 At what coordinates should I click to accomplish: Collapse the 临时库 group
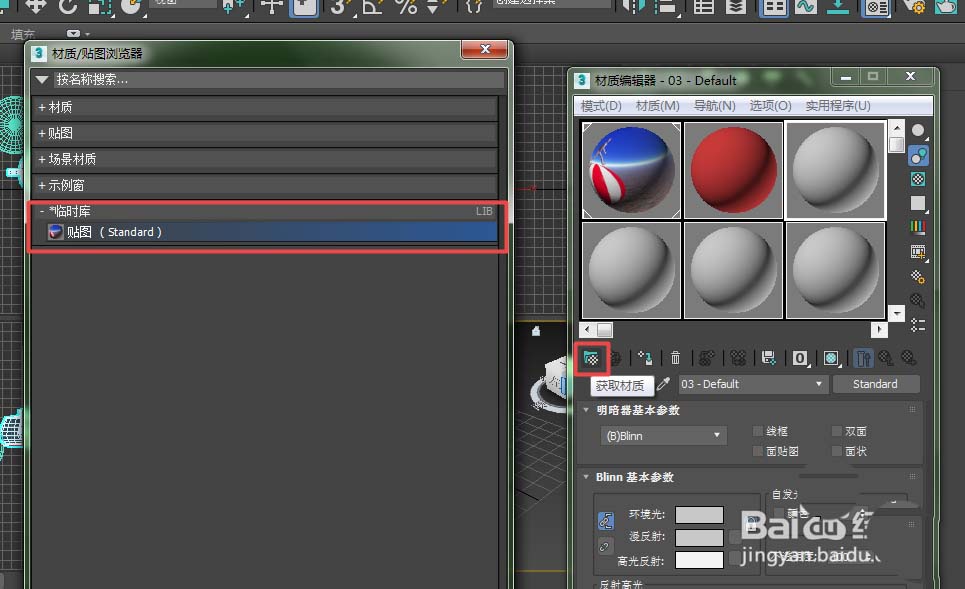[x=42, y=211]
